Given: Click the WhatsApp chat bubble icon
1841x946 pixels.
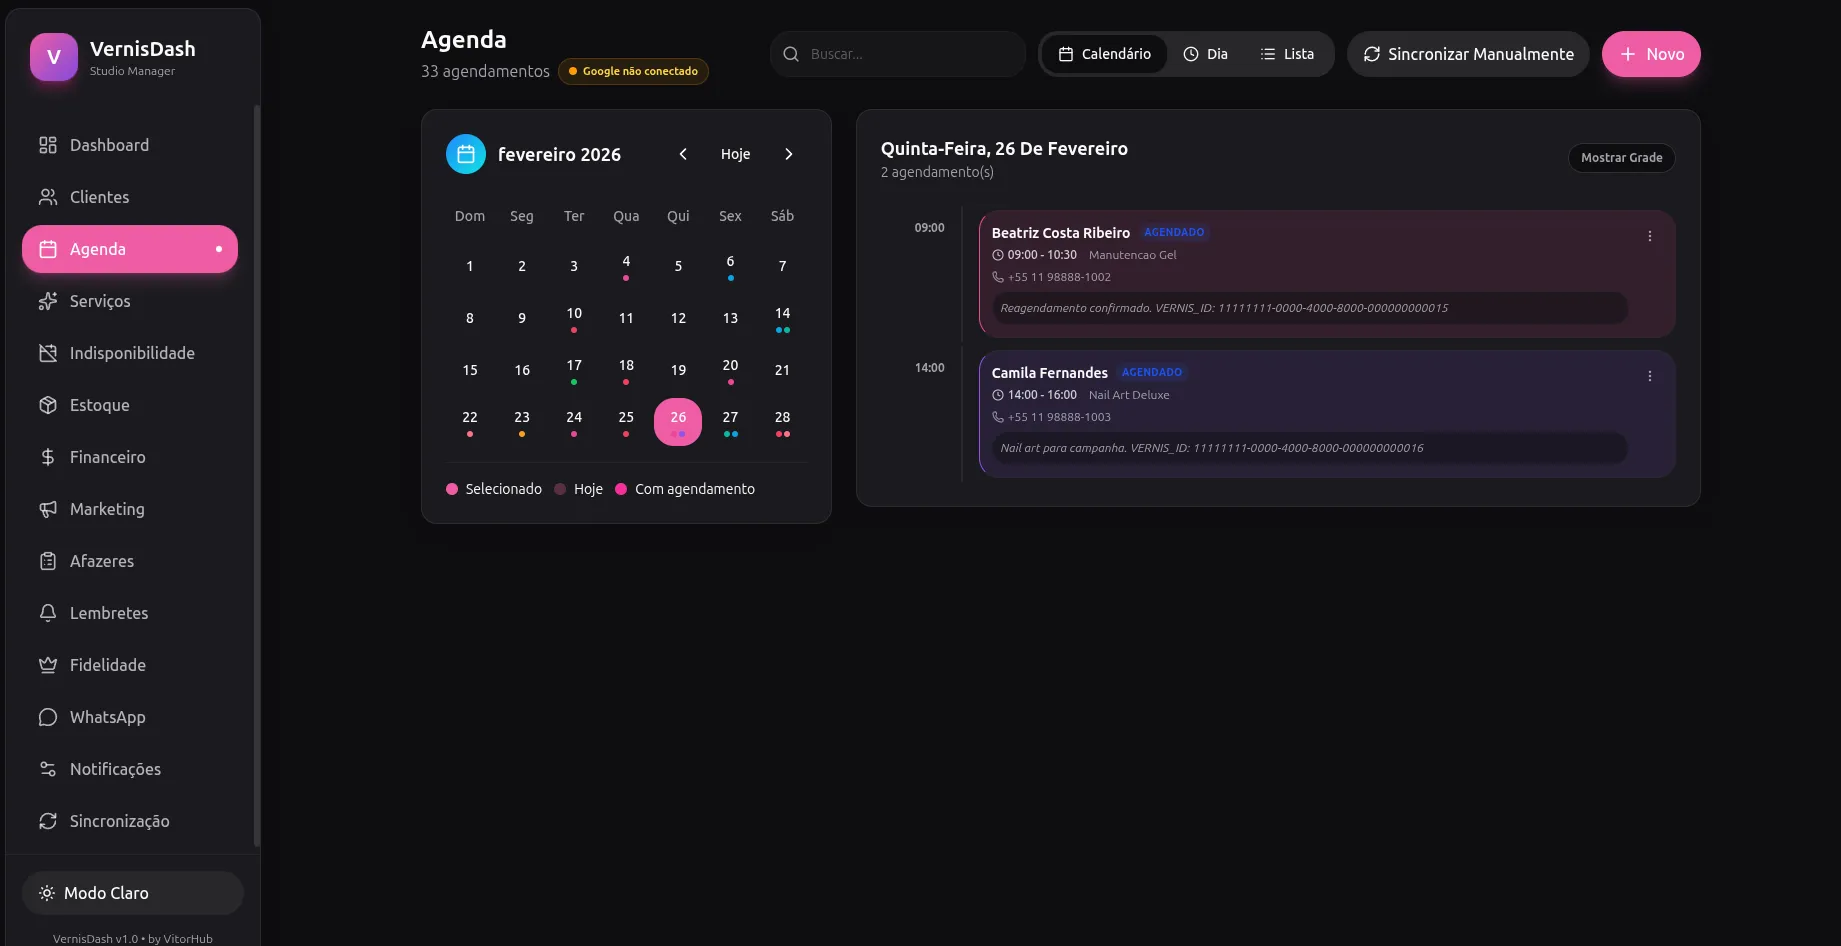Looking at the screenshot, I should tap(48, 717).
